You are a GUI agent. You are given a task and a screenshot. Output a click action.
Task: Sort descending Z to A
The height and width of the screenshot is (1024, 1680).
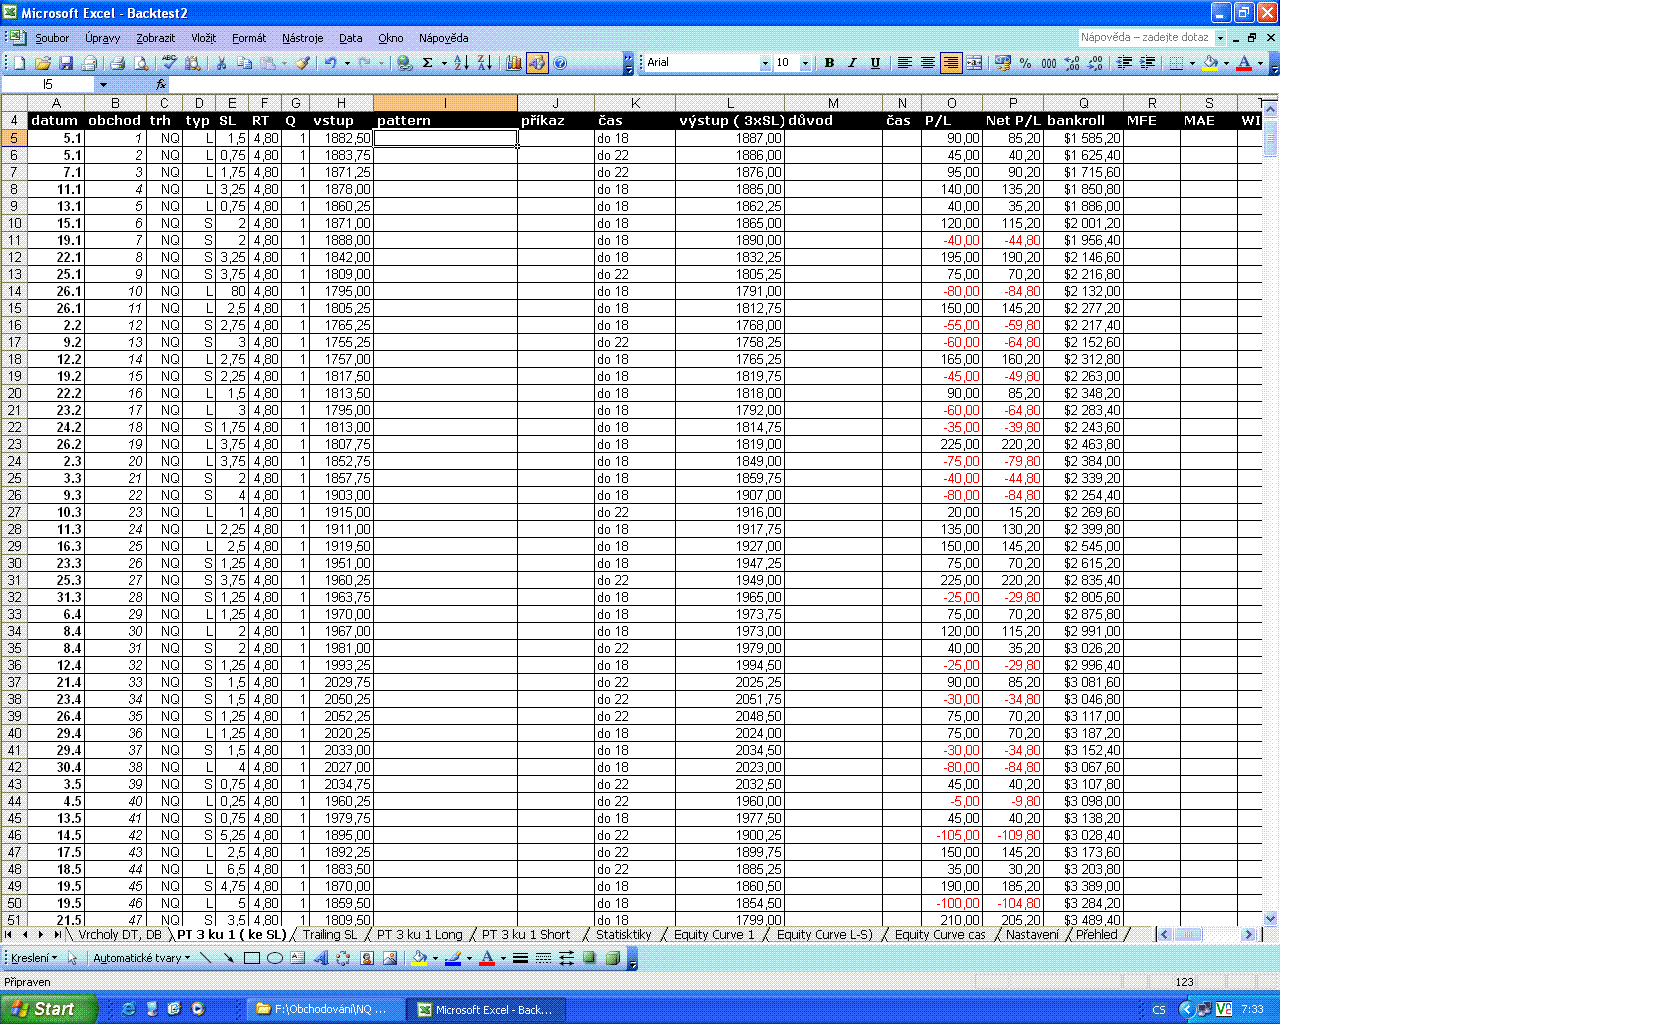485,63
